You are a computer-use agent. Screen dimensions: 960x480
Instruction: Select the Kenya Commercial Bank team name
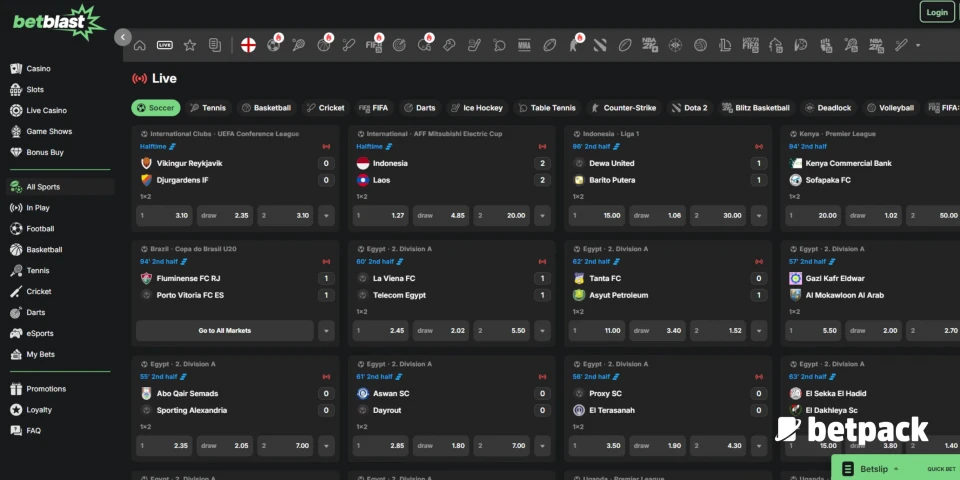[x=849, y=163]
